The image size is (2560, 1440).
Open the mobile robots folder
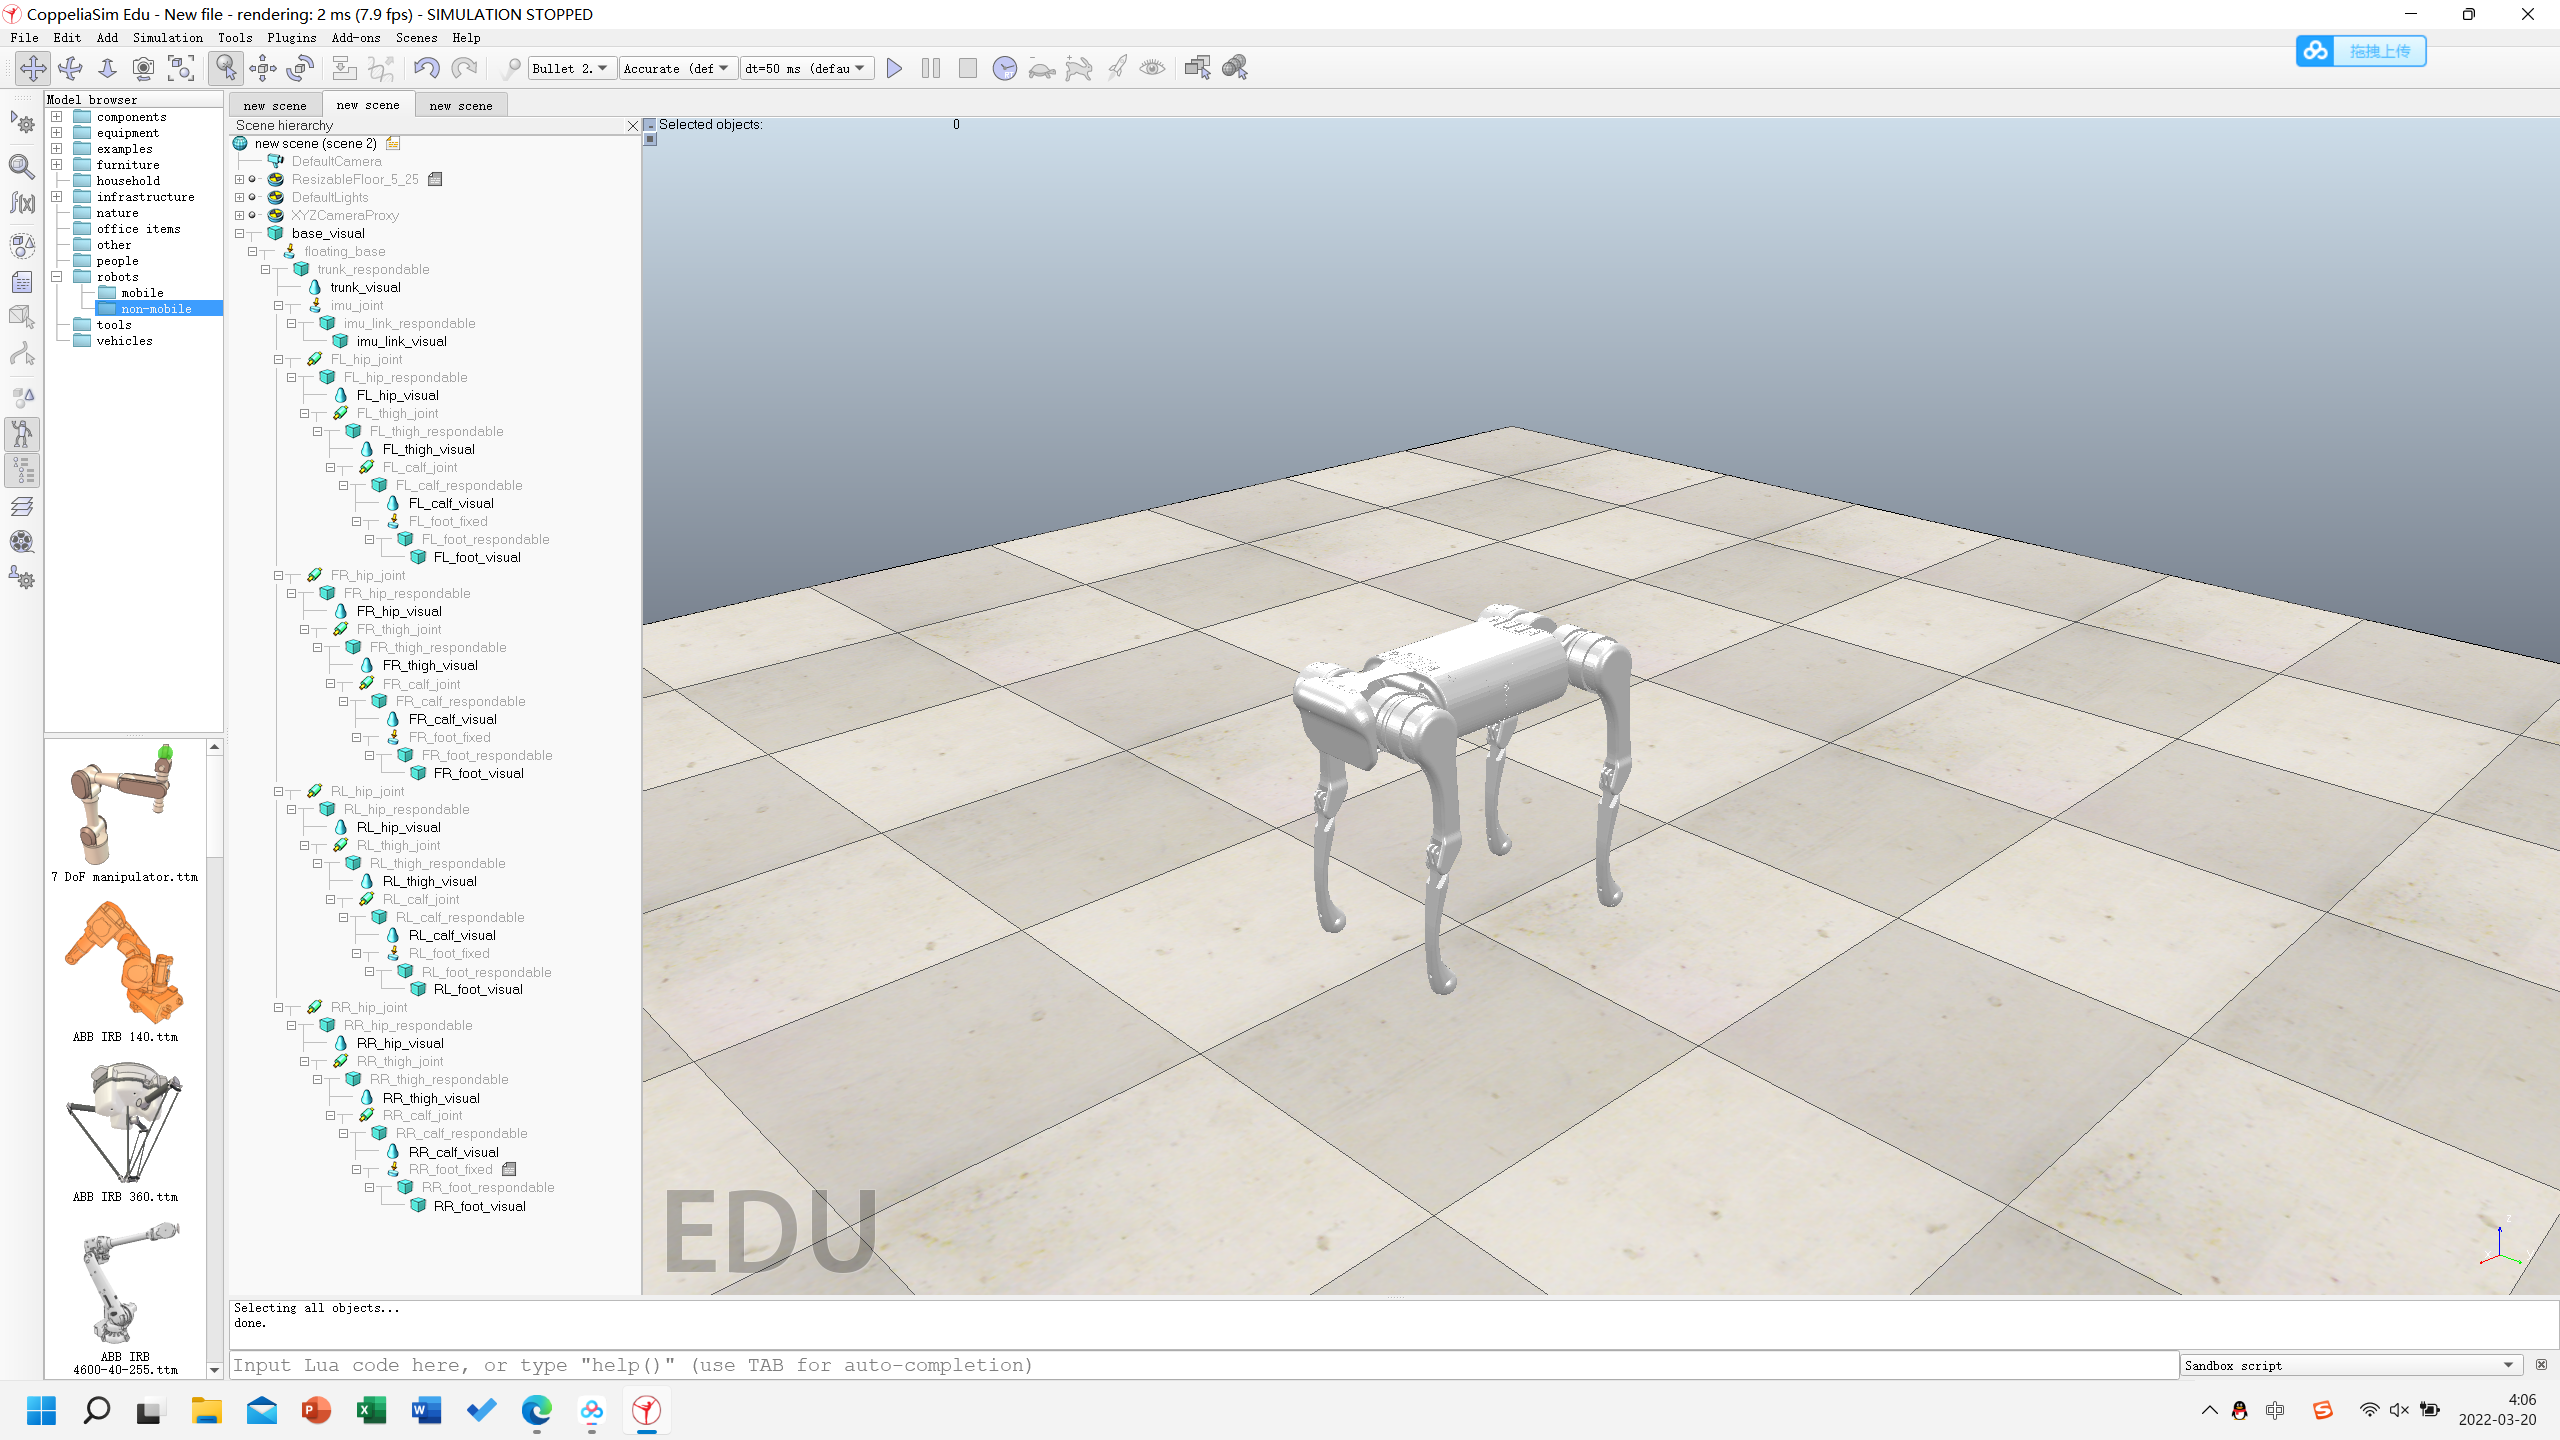click(x=142, y=293)
